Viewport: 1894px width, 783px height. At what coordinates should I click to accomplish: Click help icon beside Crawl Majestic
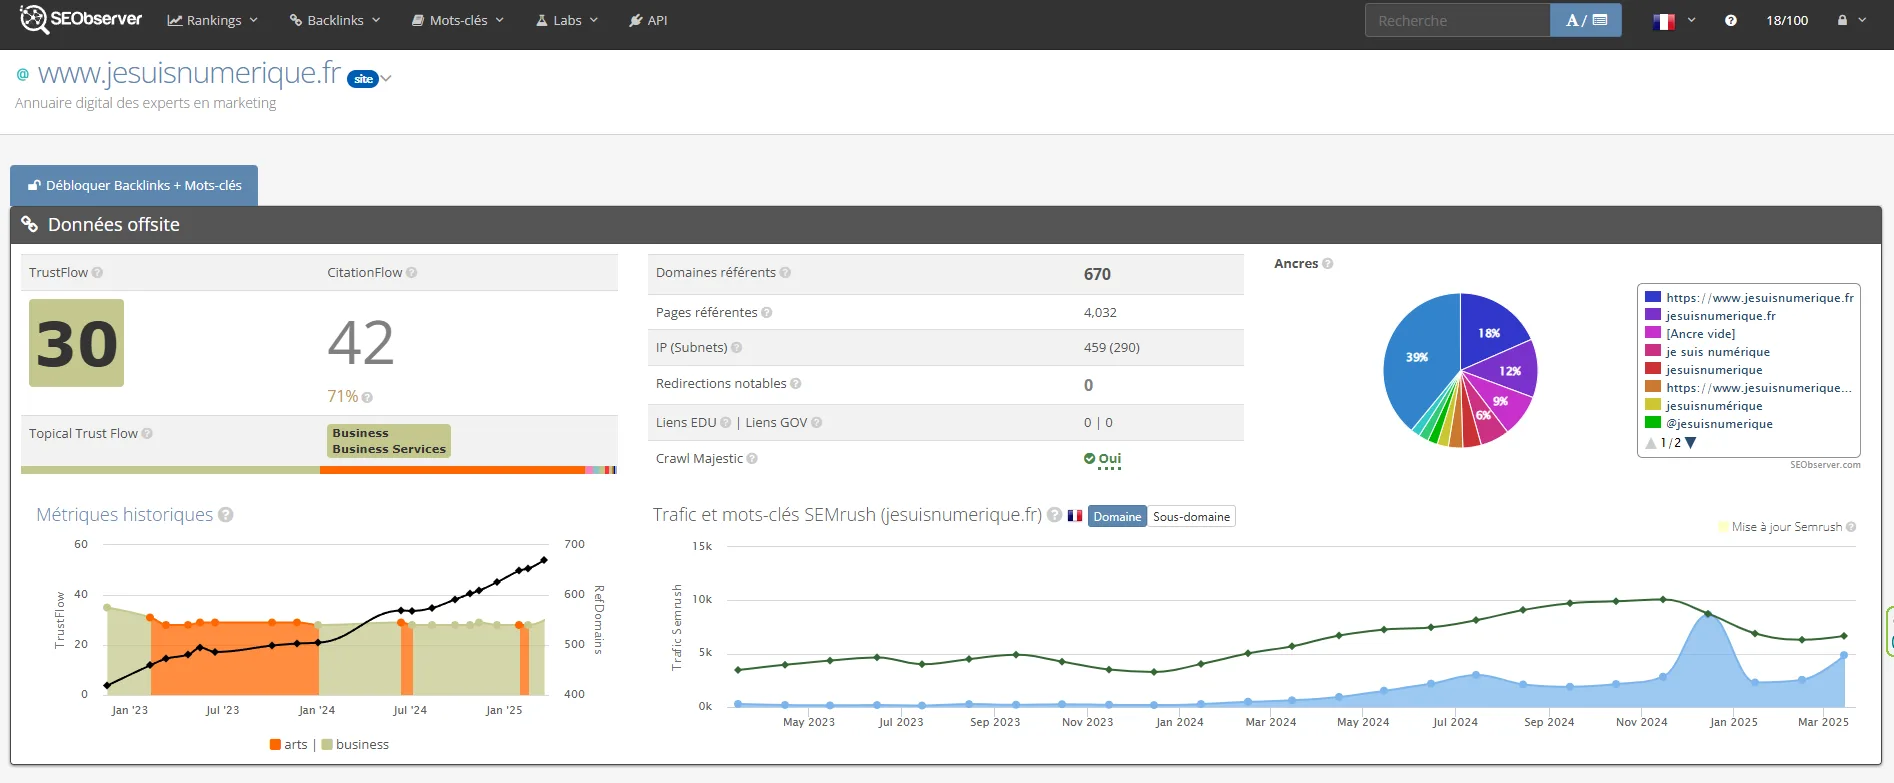point(752,459)
